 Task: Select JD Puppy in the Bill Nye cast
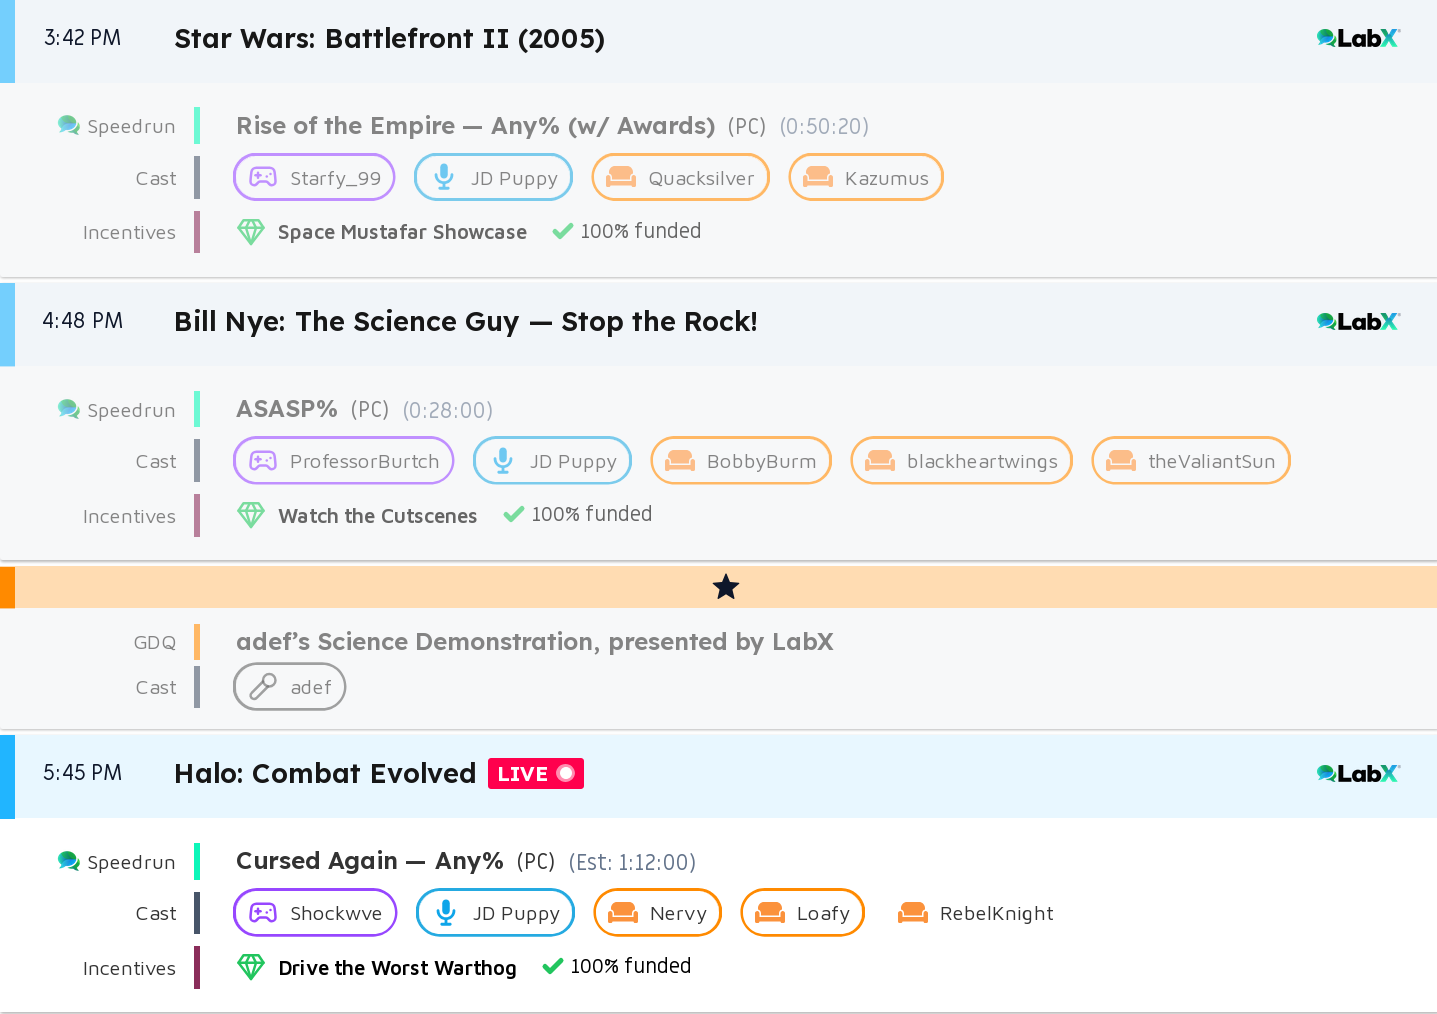(553, 460)
